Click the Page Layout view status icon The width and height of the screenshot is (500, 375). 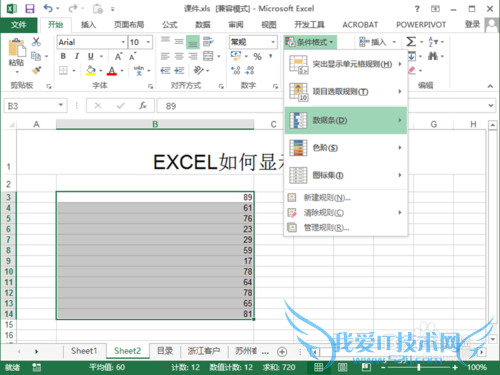click(x=342, y=367)
